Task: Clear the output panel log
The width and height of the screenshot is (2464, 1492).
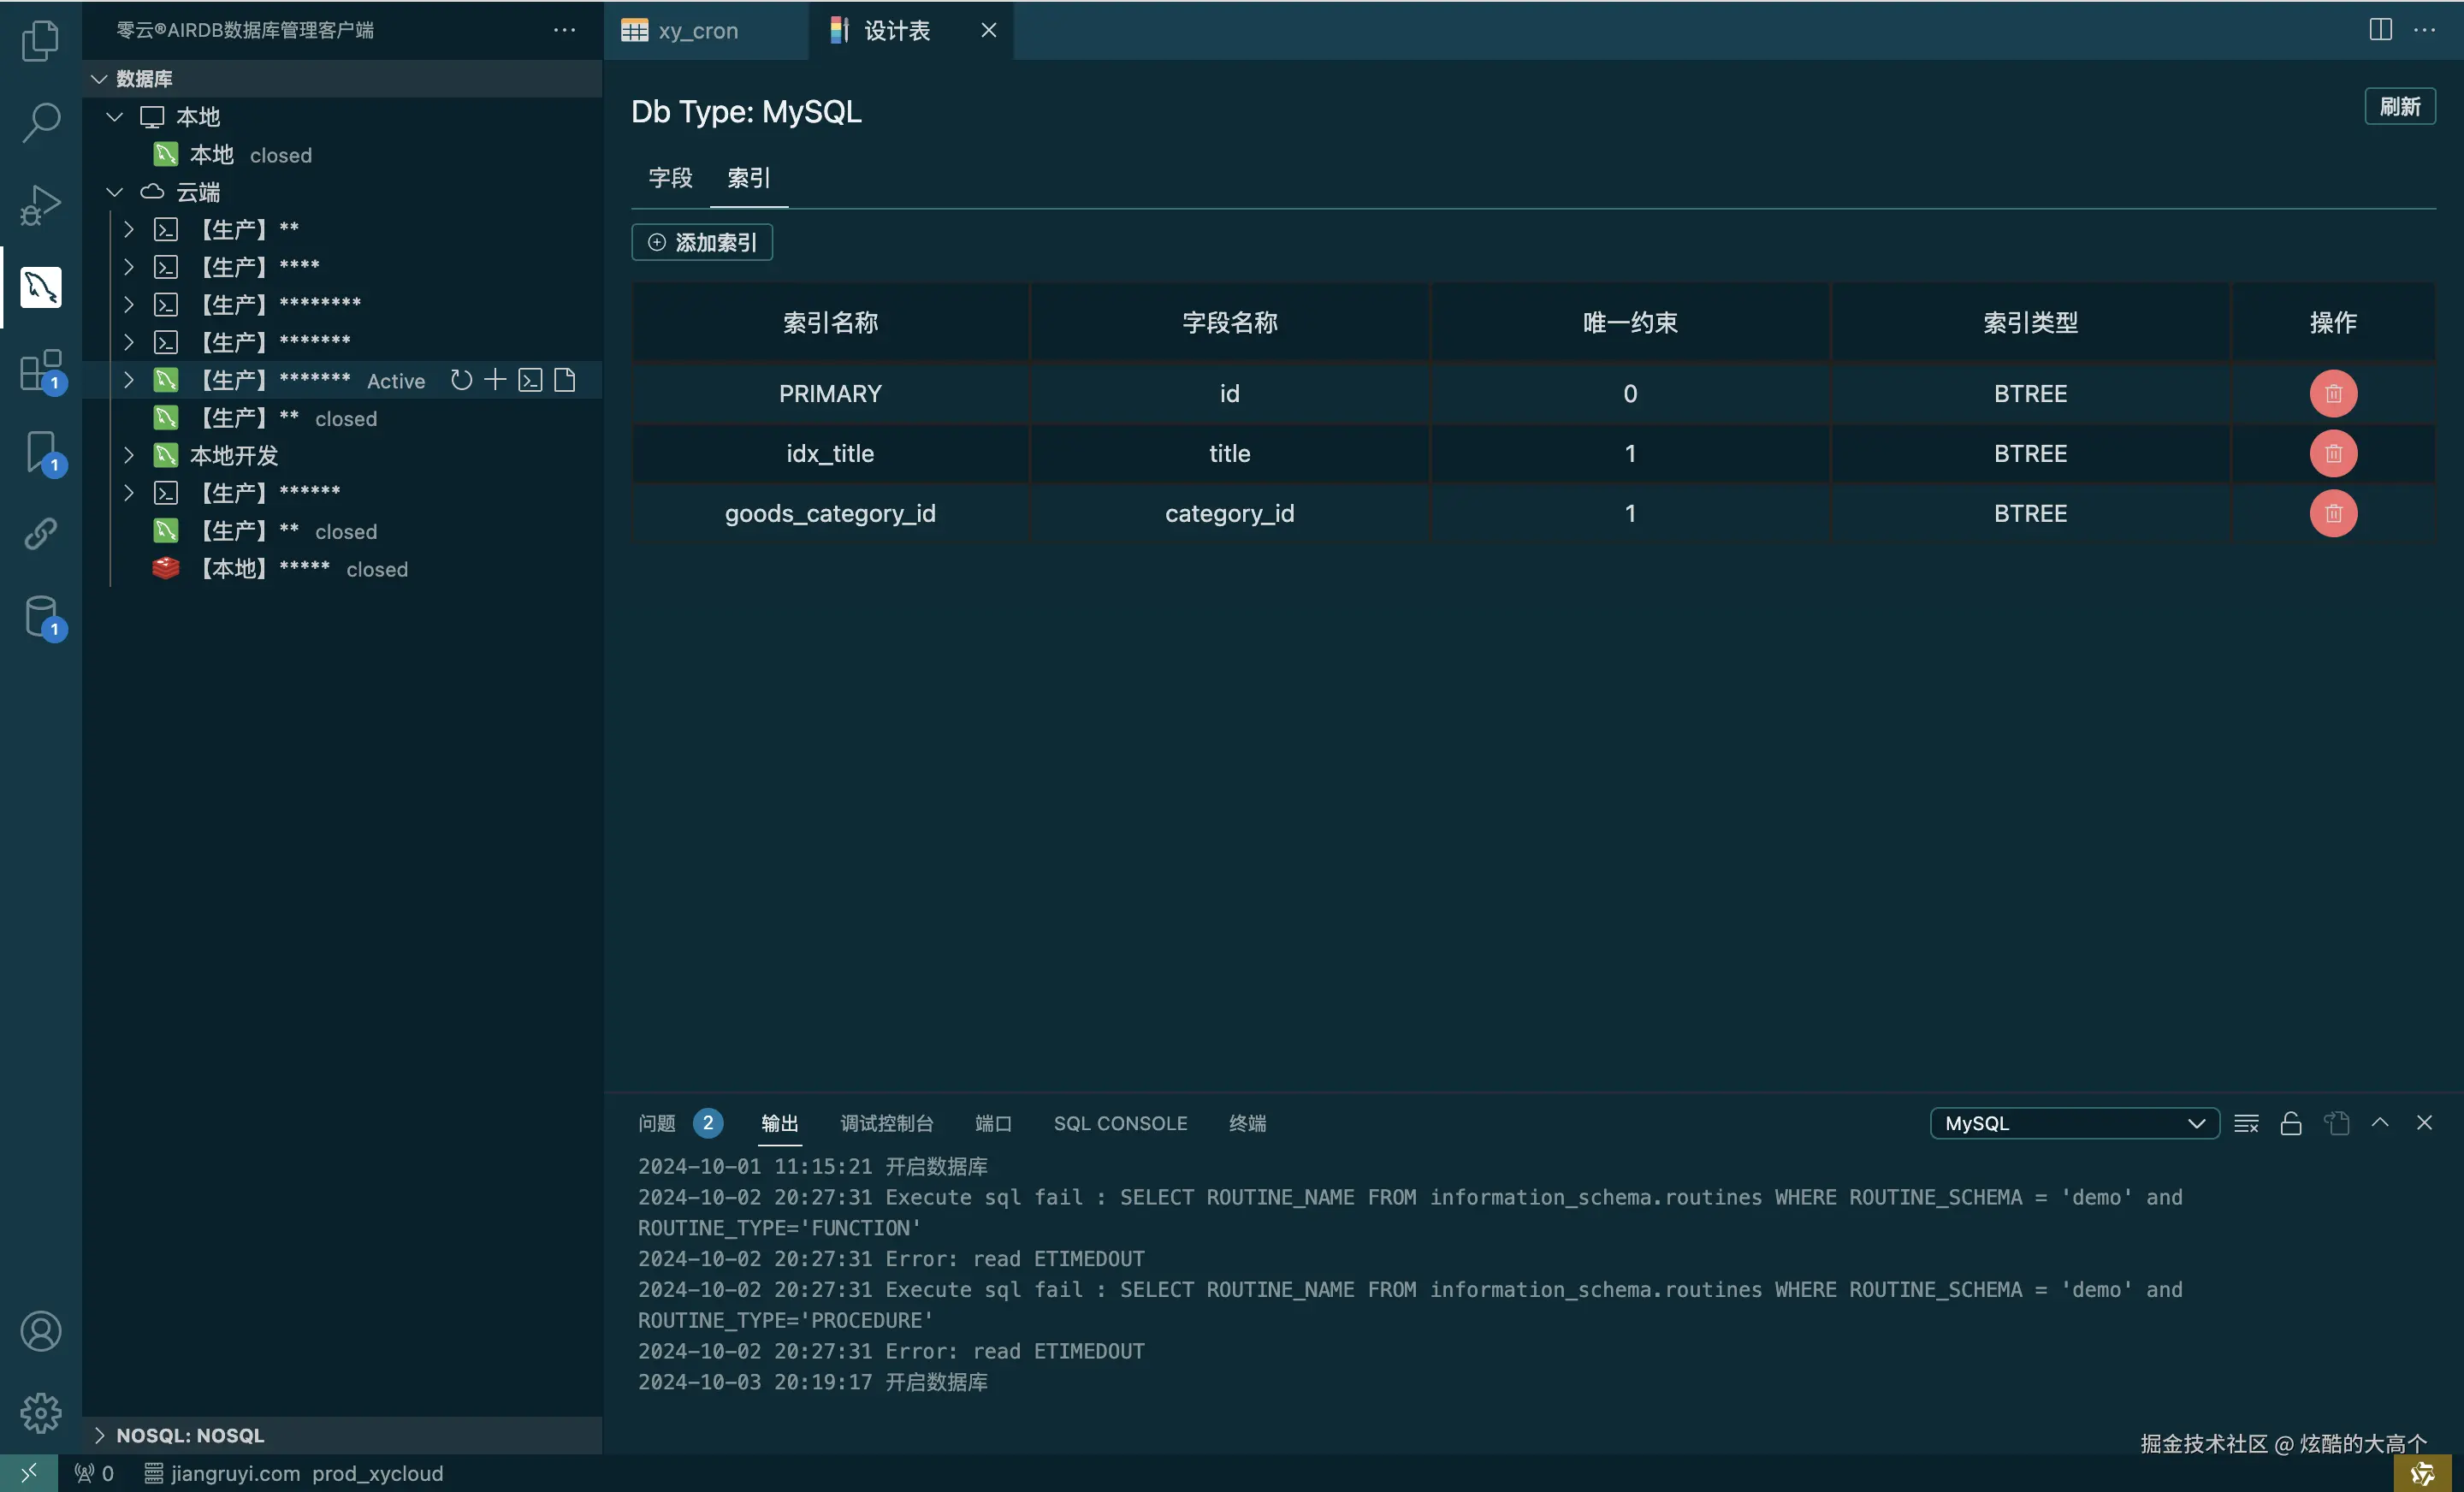Action: pyautogui.click(x=2246, y=1123)
